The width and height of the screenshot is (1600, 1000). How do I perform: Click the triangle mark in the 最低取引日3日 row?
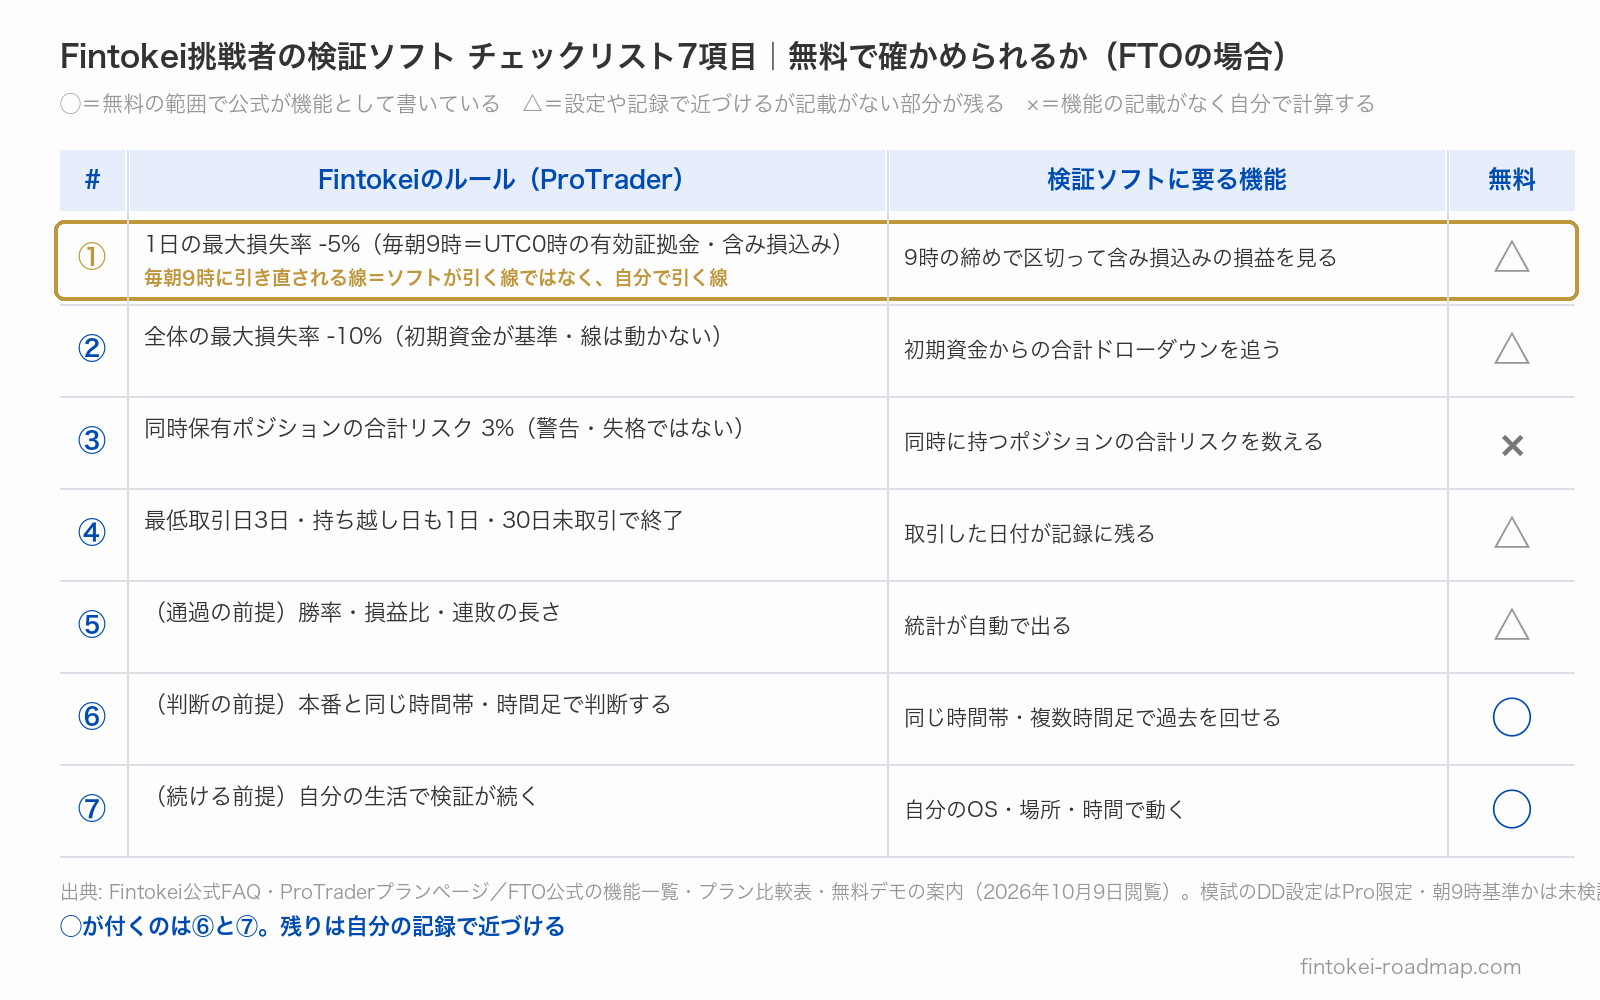1511,534
